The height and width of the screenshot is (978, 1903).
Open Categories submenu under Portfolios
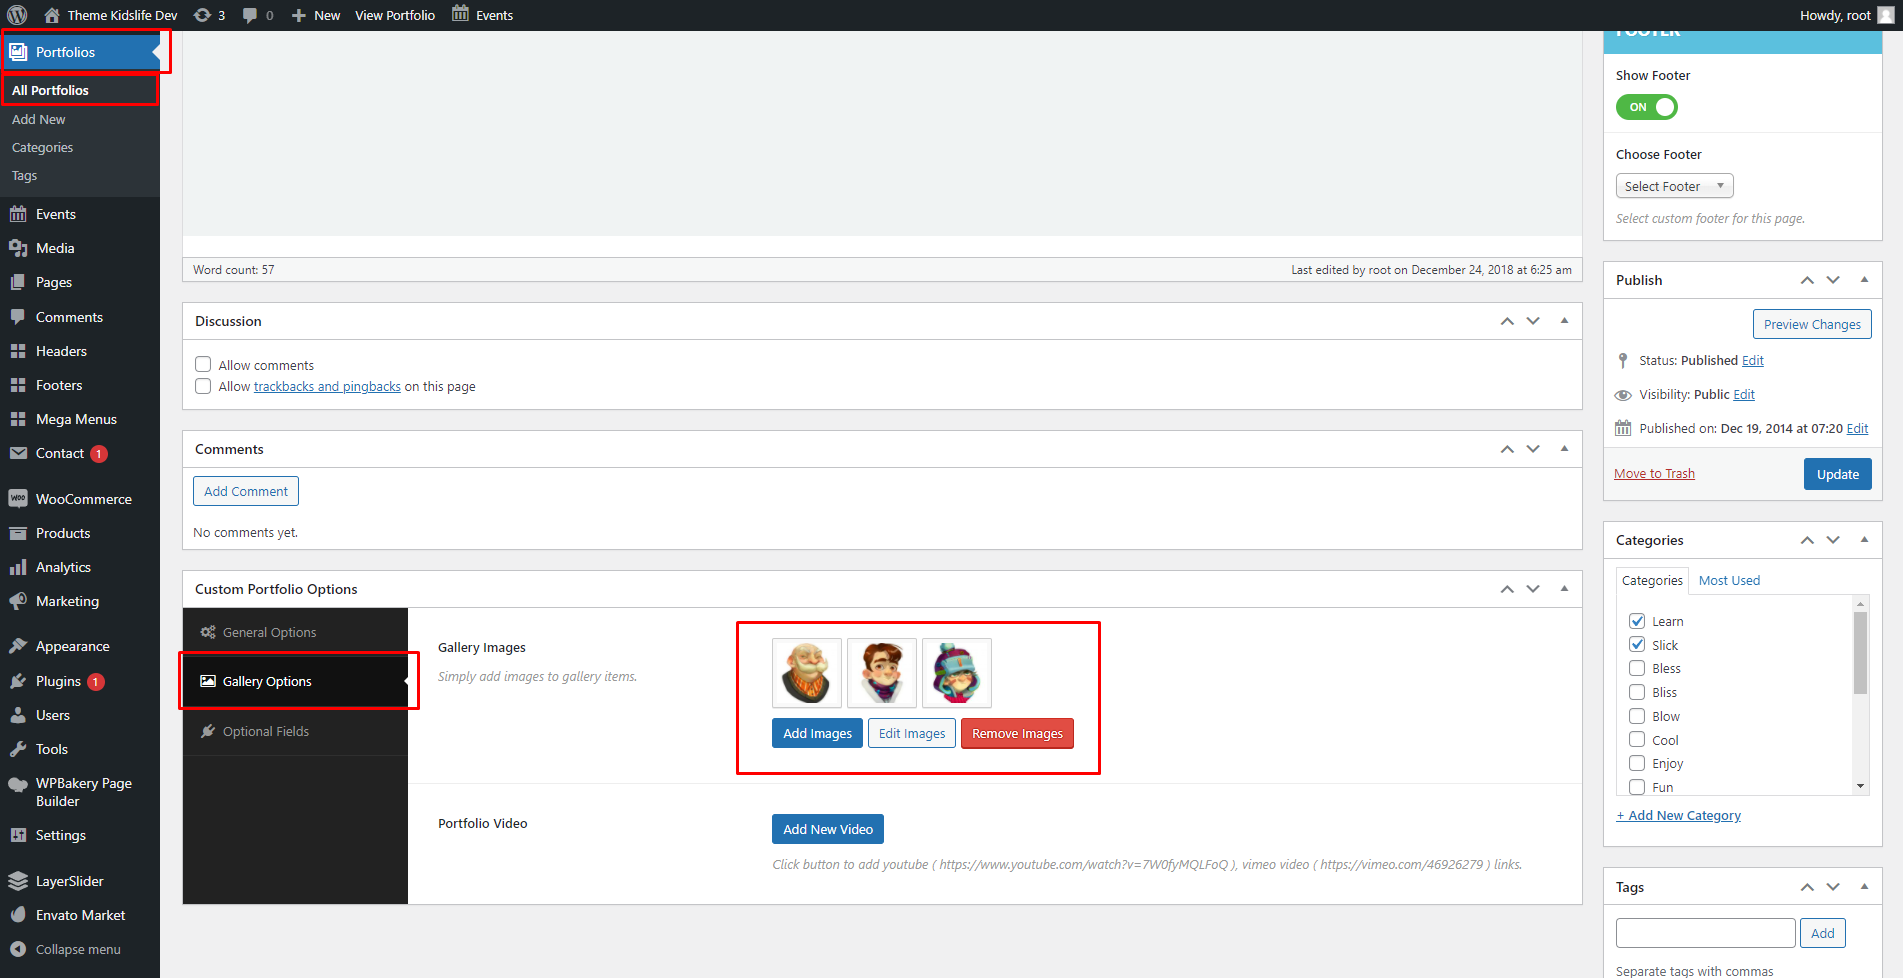coord(42,147)
